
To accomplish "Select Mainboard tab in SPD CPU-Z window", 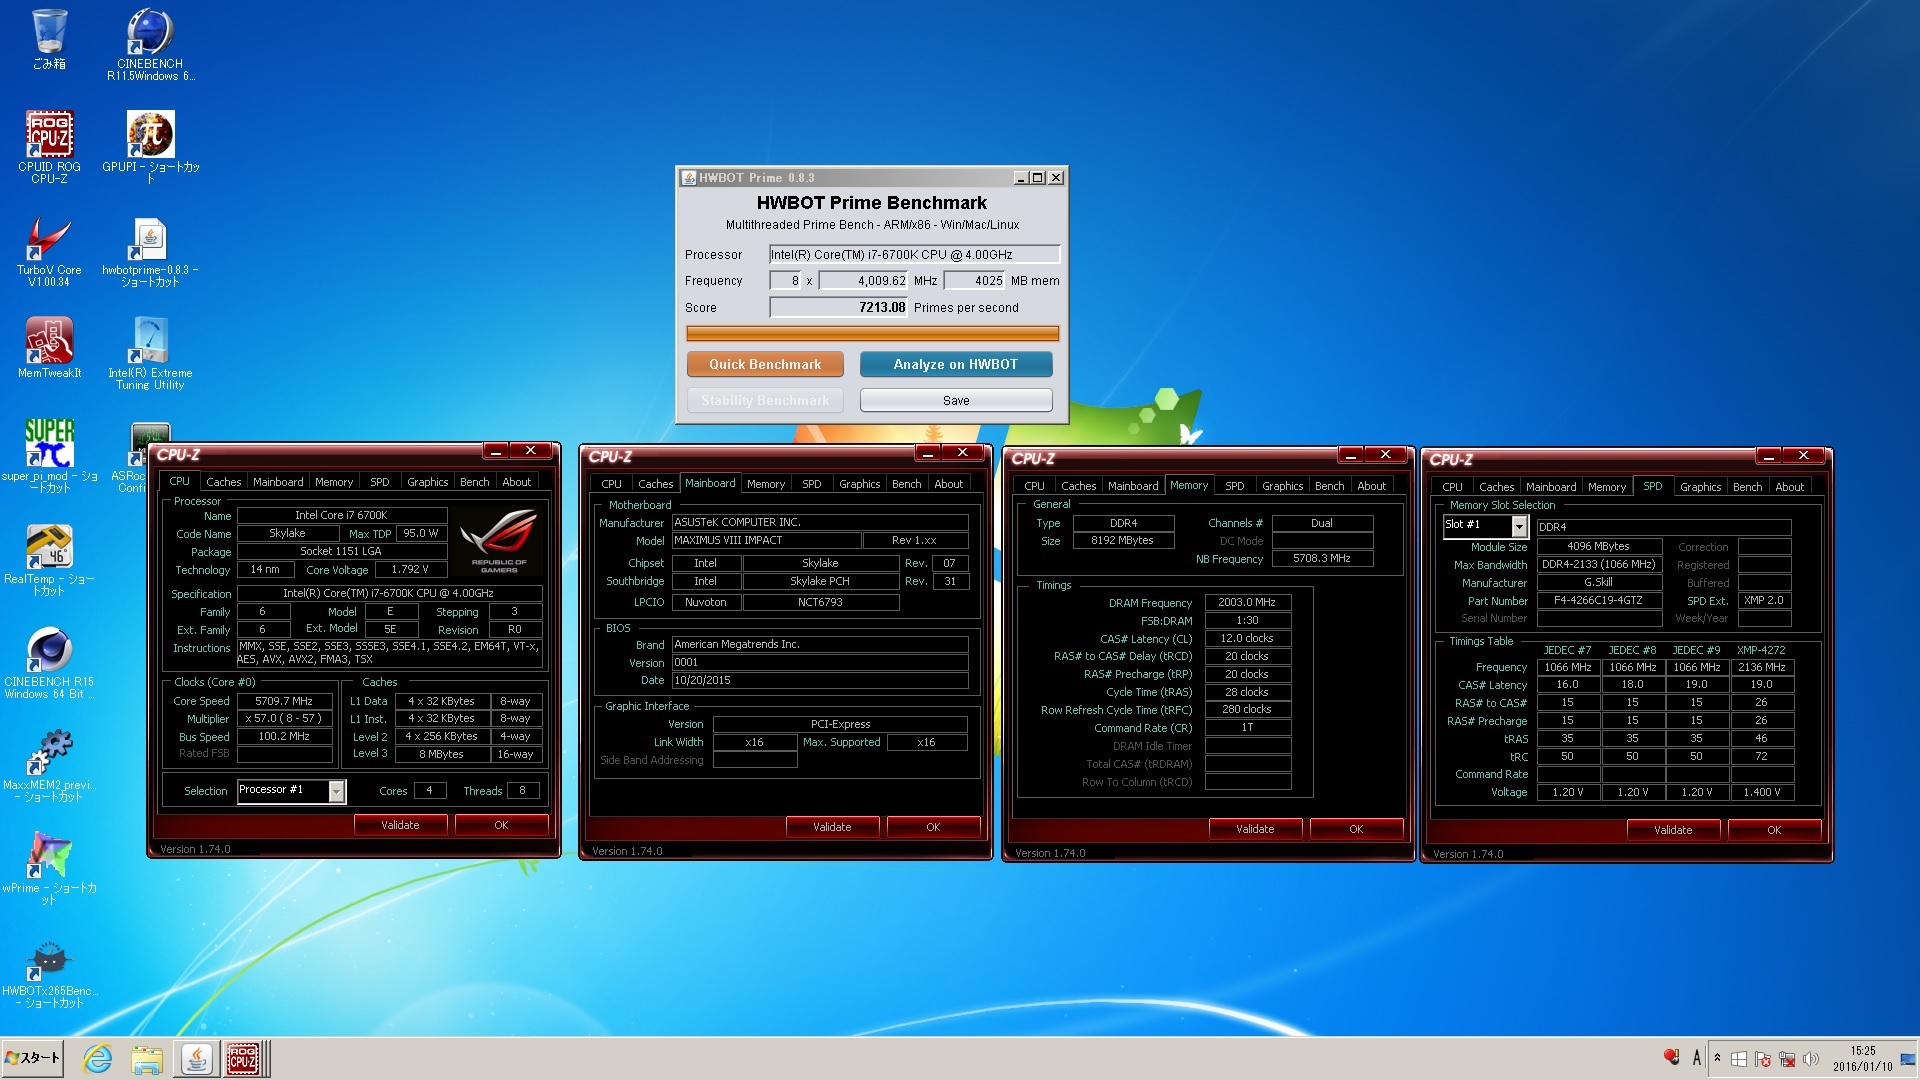I will (x=1551, y=487).
